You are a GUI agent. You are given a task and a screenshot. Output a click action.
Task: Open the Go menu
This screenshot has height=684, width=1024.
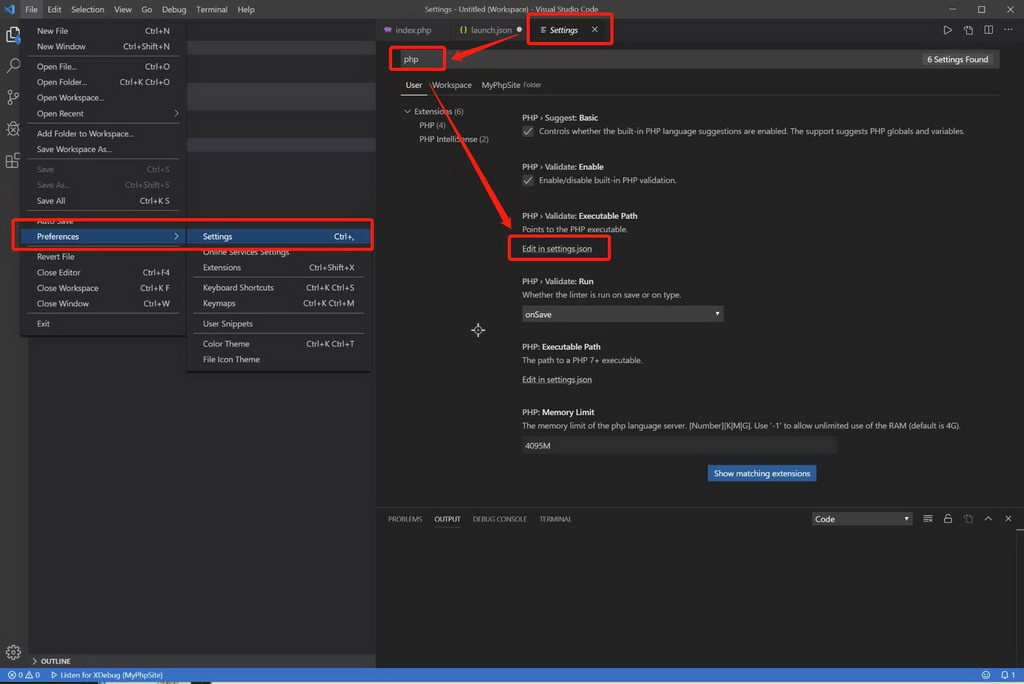pos(147,9)
